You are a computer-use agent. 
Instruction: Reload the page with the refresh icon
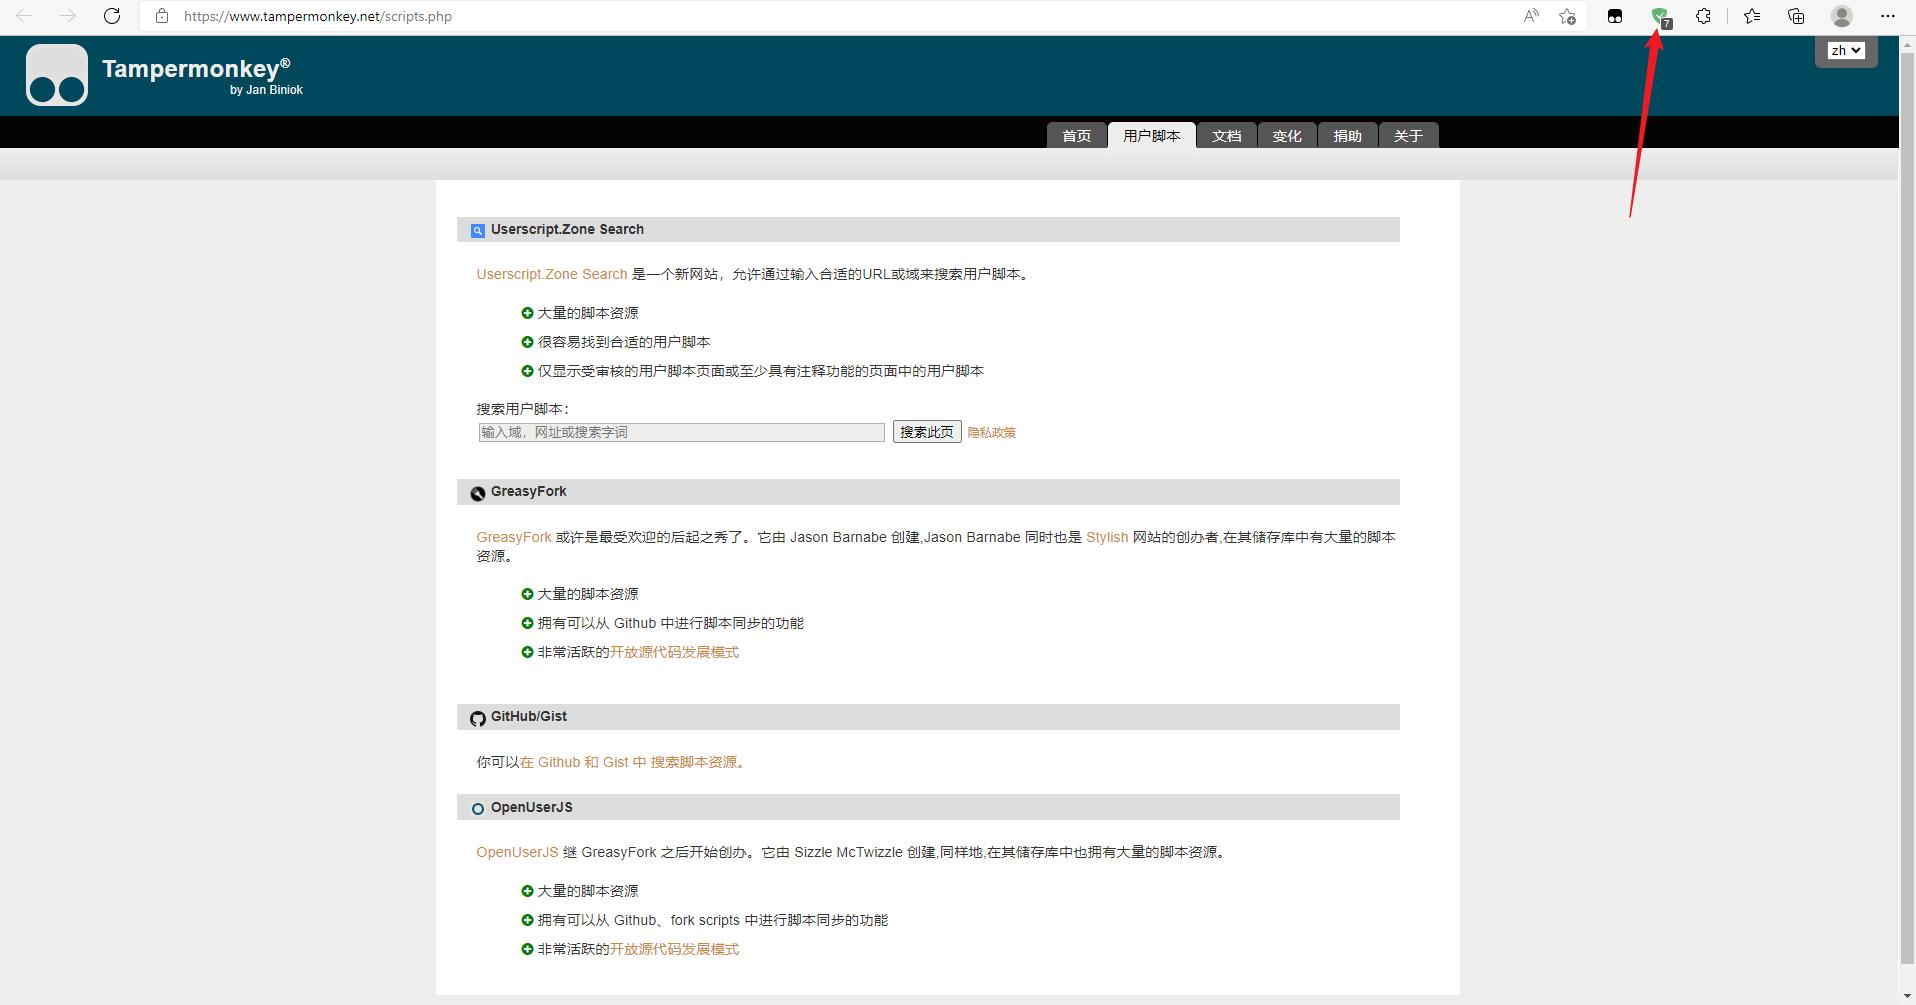112,16
